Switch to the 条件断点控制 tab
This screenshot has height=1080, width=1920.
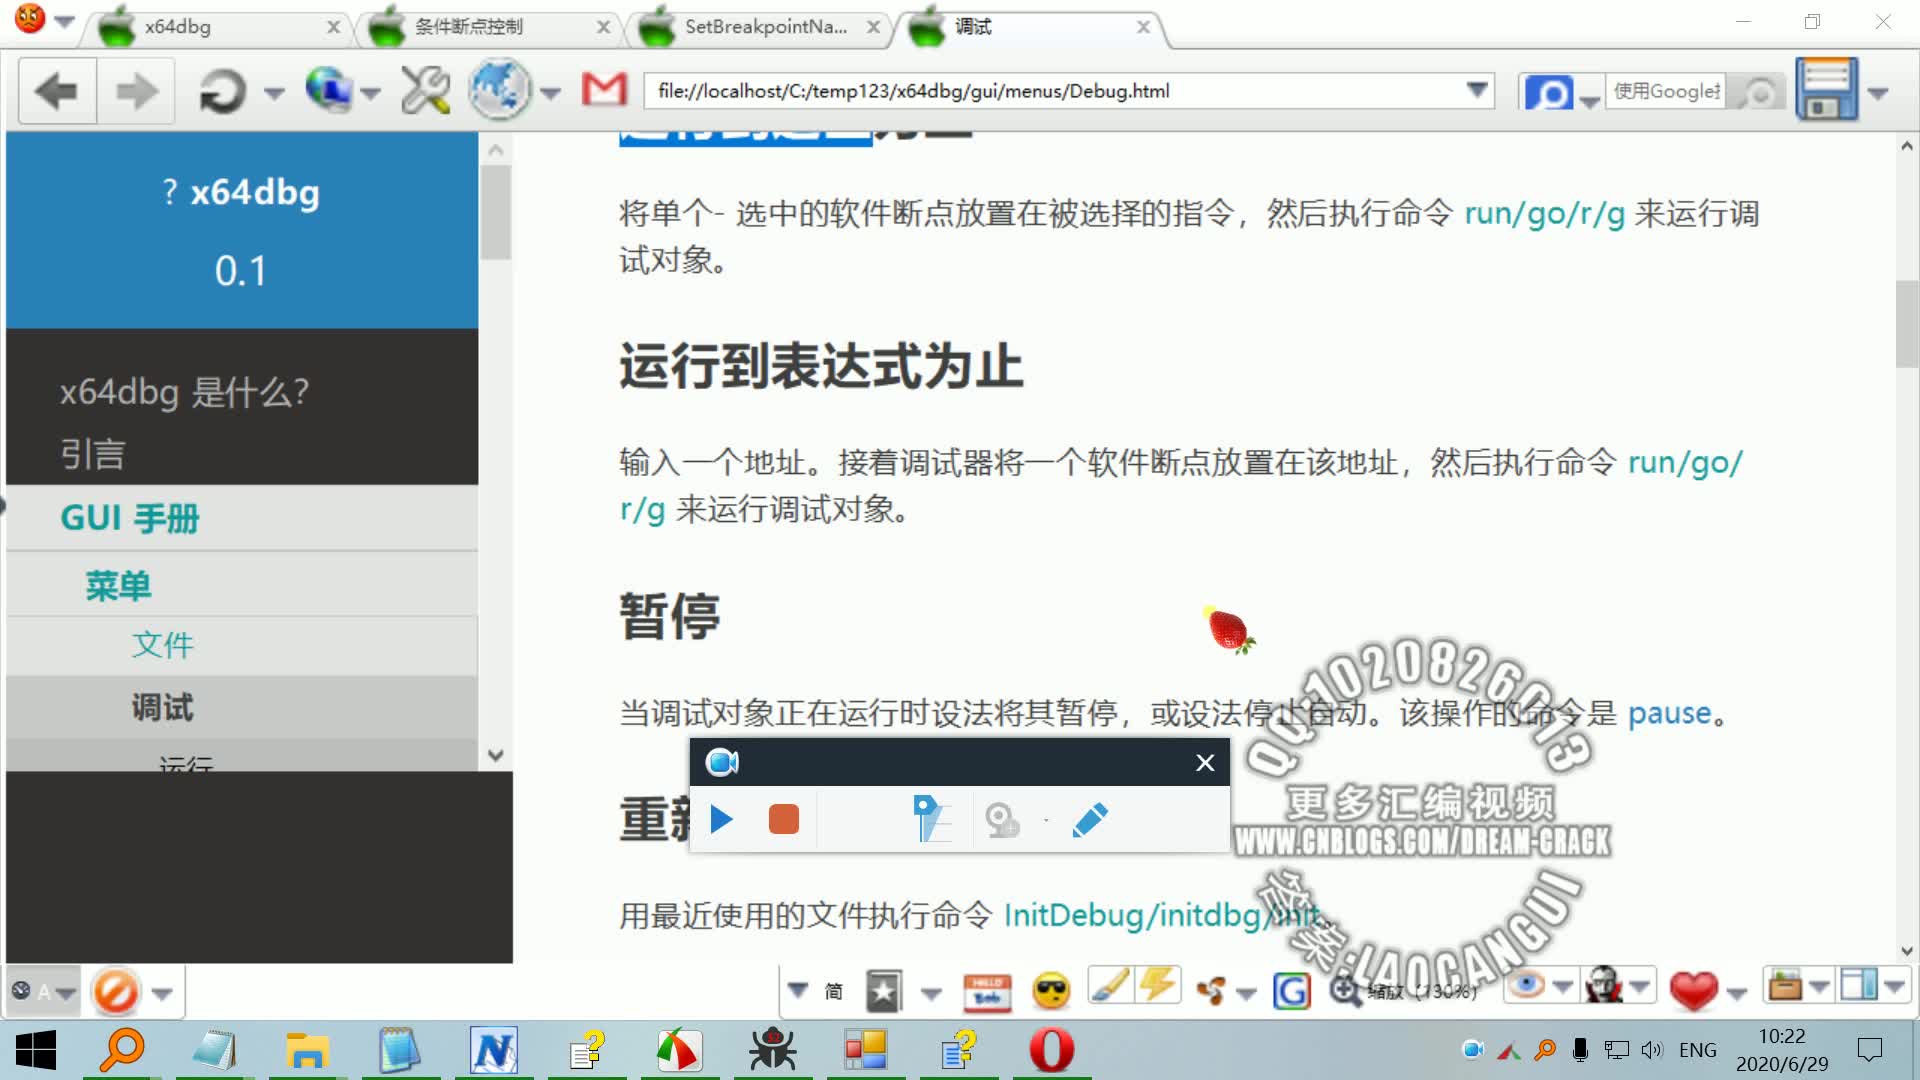click(470, 27)
